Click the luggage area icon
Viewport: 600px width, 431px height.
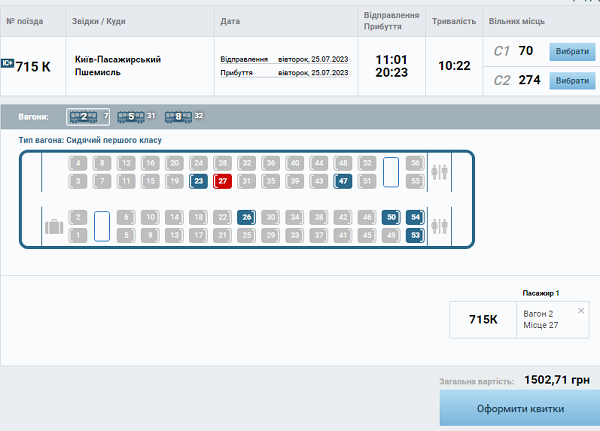coord(54,225)
